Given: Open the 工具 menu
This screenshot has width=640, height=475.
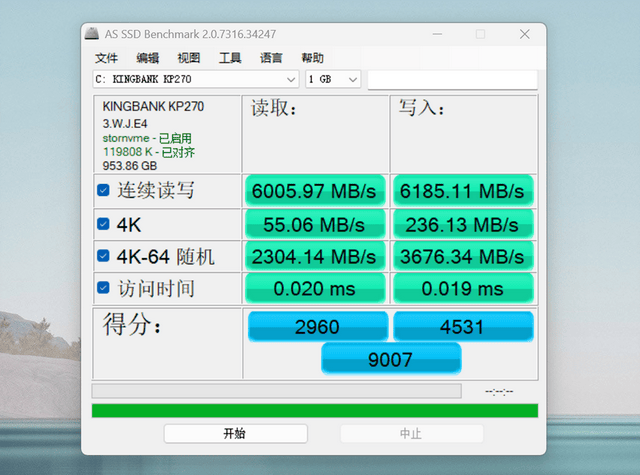Looking at the screenshot, I should pos(230,58).
